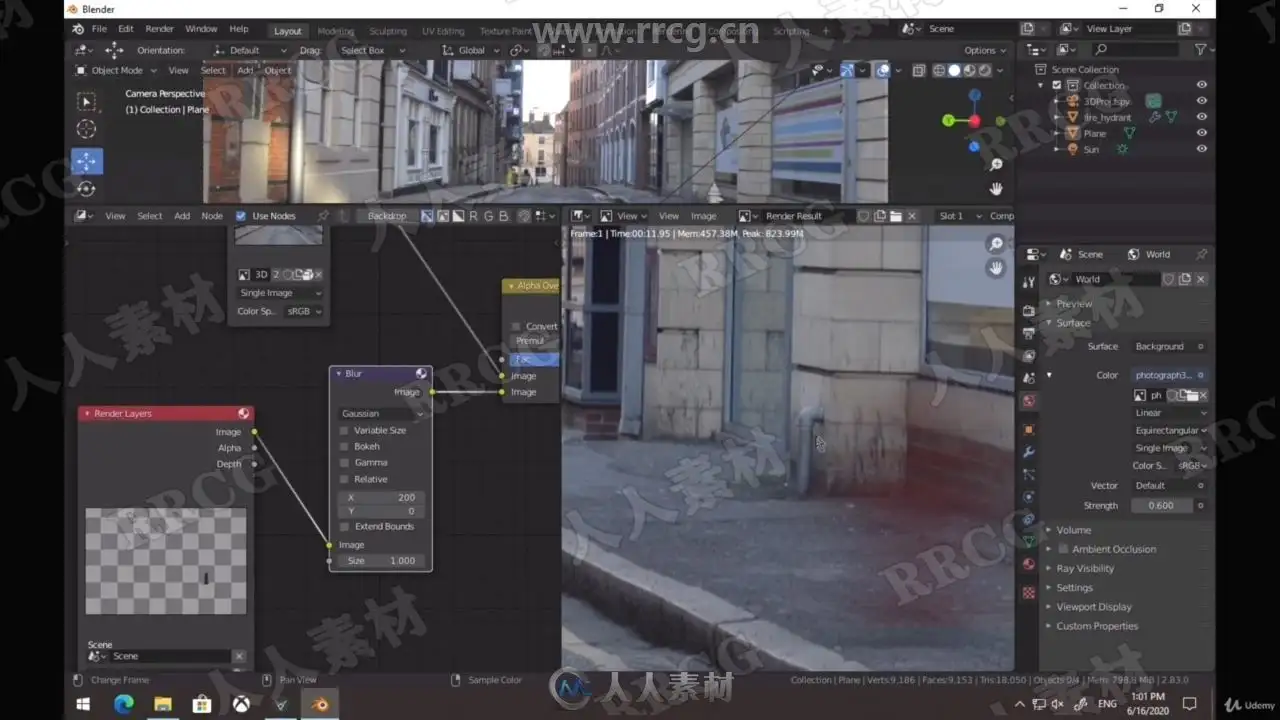Open the Windows Start menu
The height and width of the screenshot is (720, 1280).
(84, 704)
